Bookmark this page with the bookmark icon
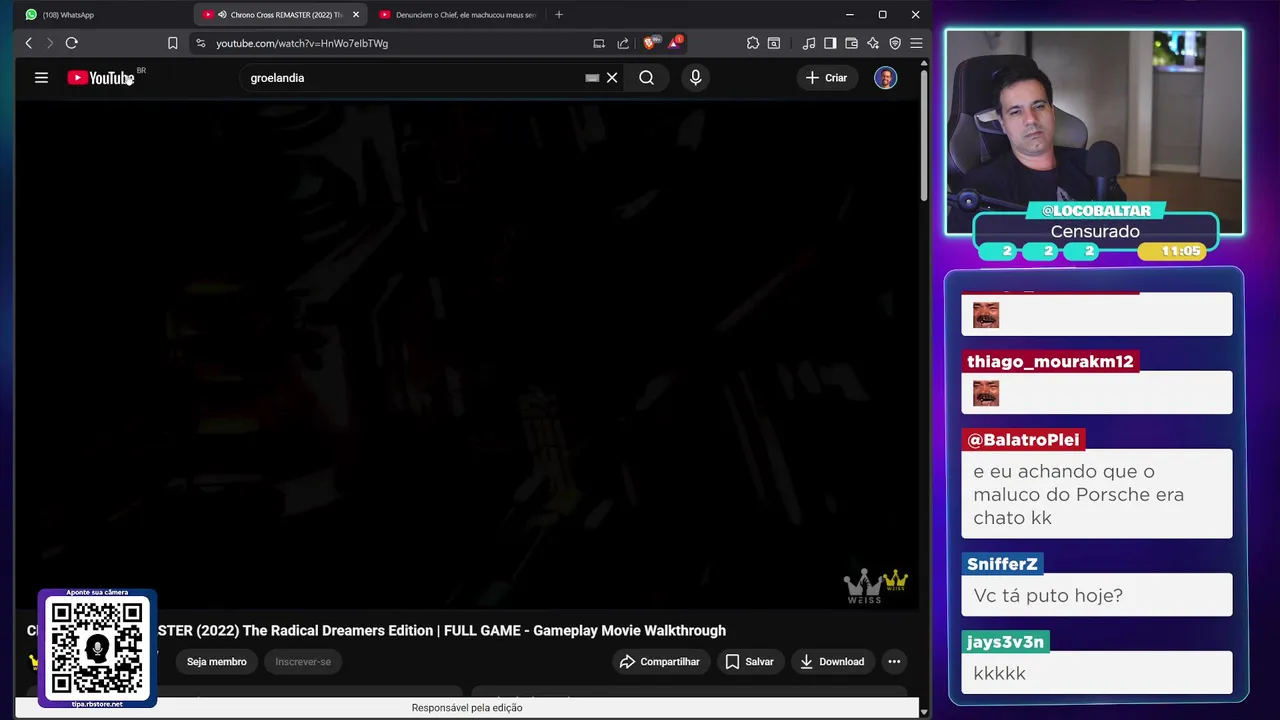This screenshot has width=1280, height=720. [x=172, y=43]
